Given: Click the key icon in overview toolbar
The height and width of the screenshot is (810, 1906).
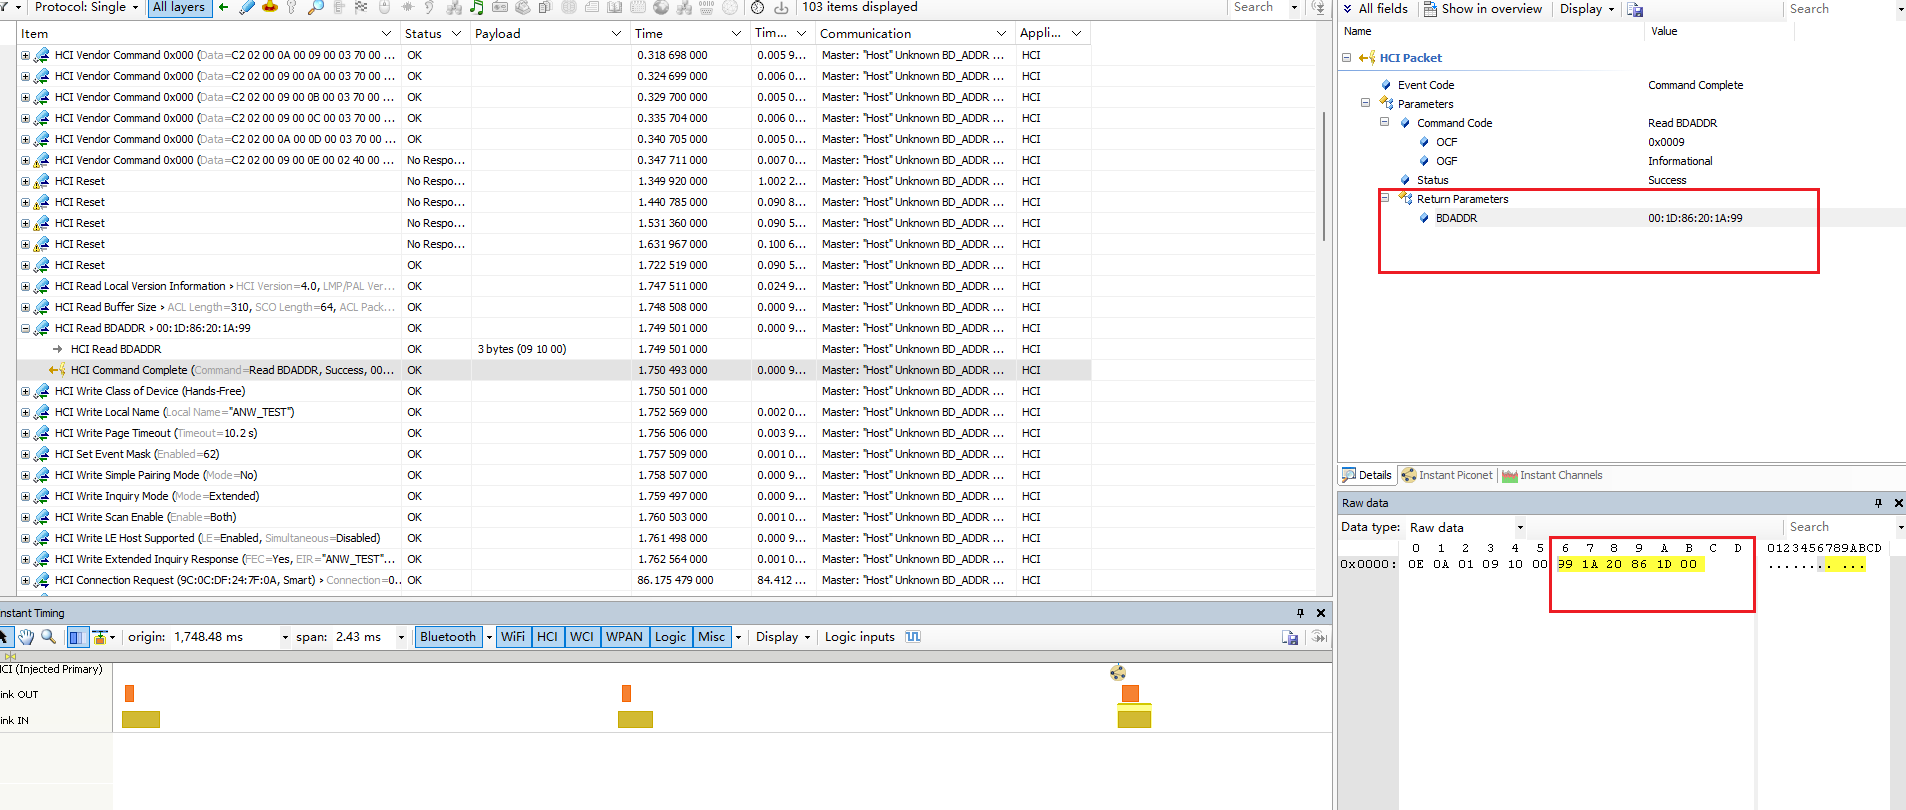Looking at the screenshot, I should (292, 7).
